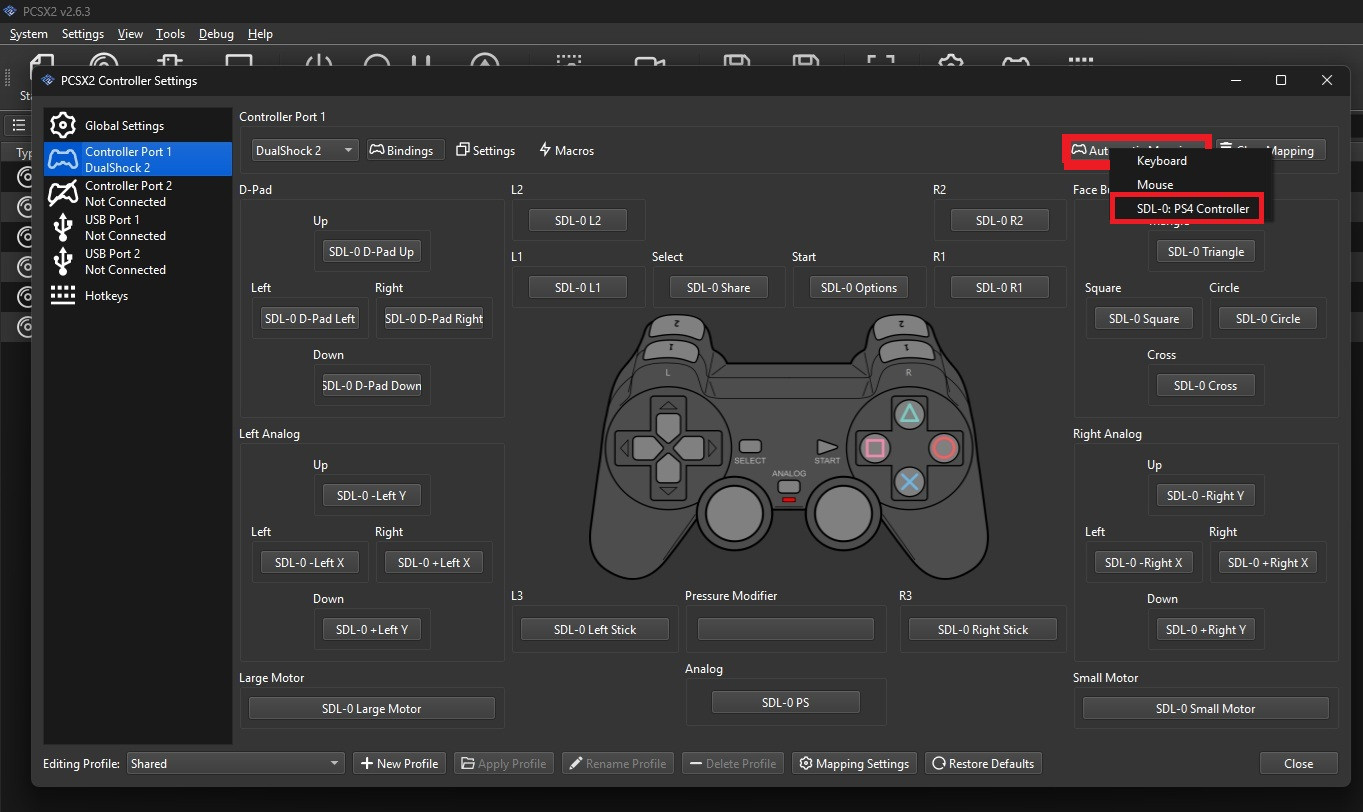Rebind Right Analog Down SDL-0 +Right Y
The width and height of the screenshot is (1363, 812).
click(x=1206, y=629)
